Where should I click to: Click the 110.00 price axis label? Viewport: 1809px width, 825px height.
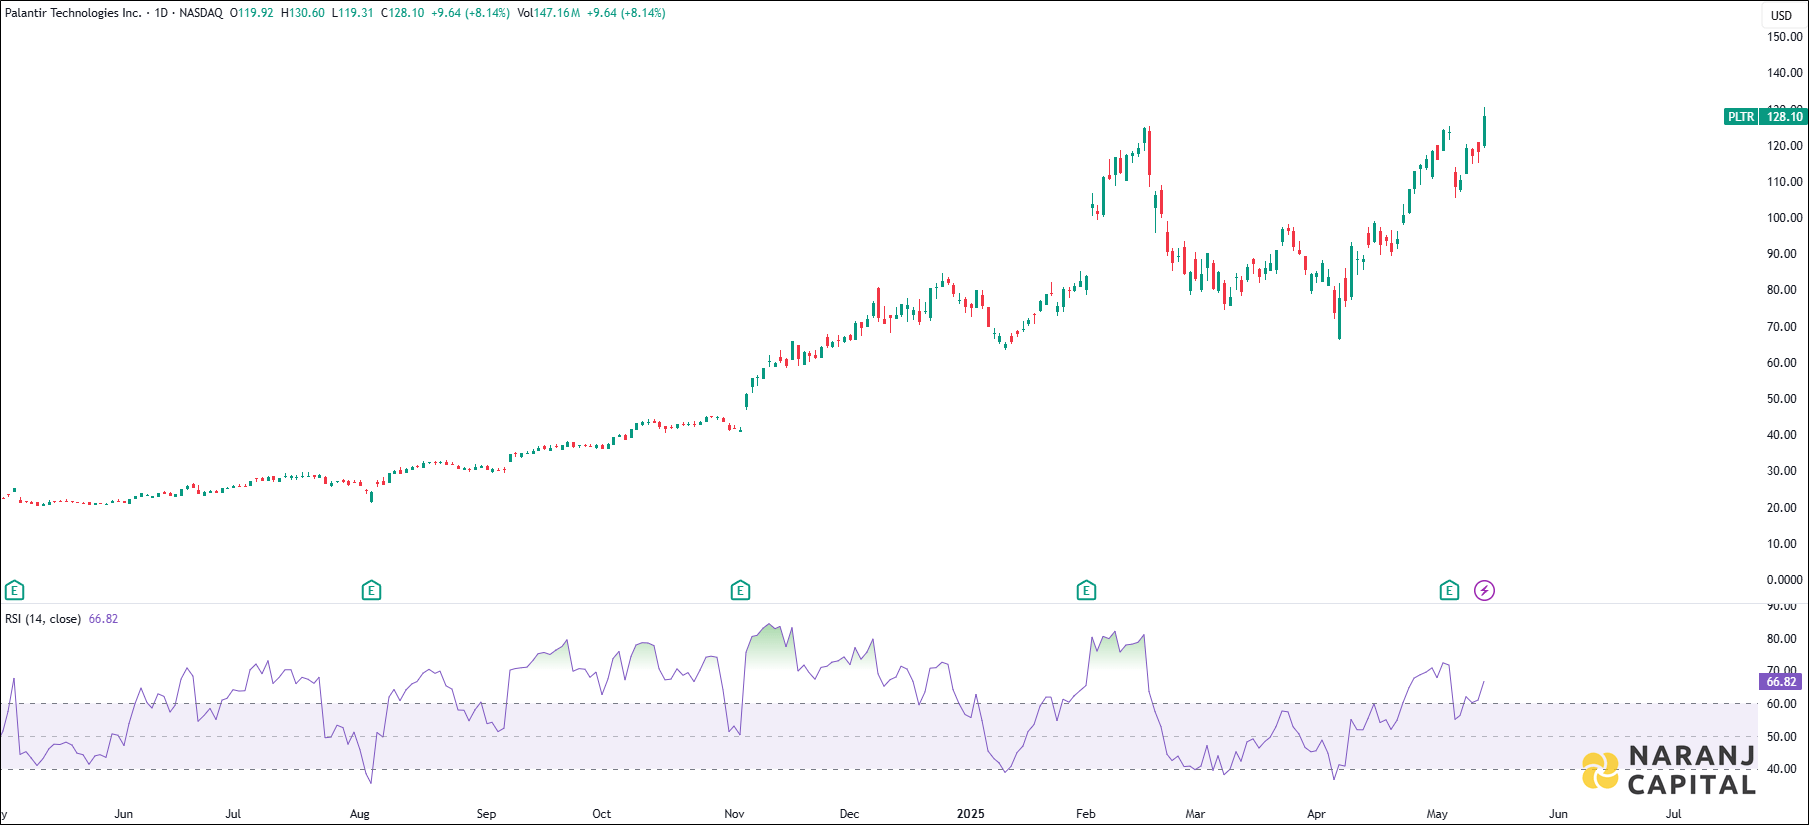tap(1785, 182)
